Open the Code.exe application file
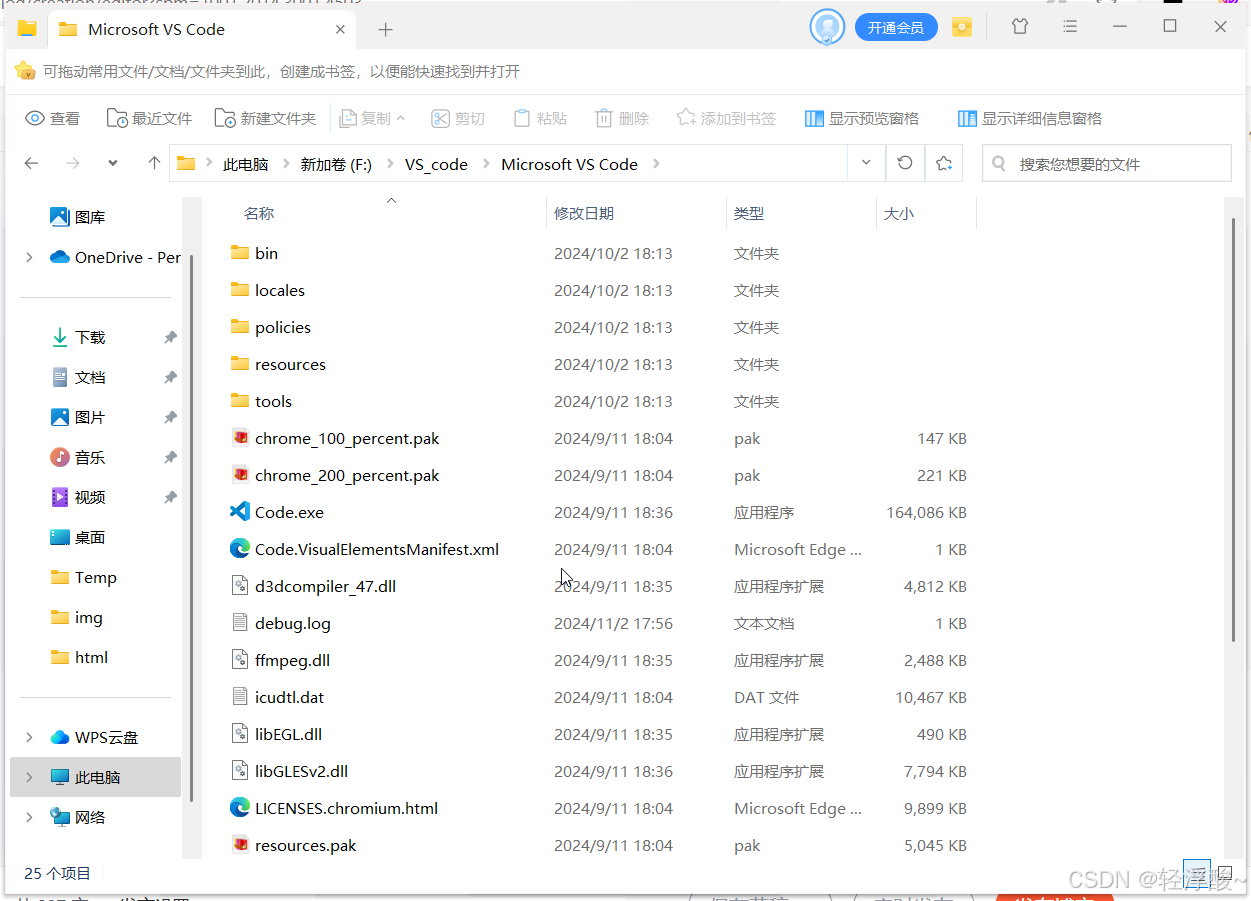 289,512
